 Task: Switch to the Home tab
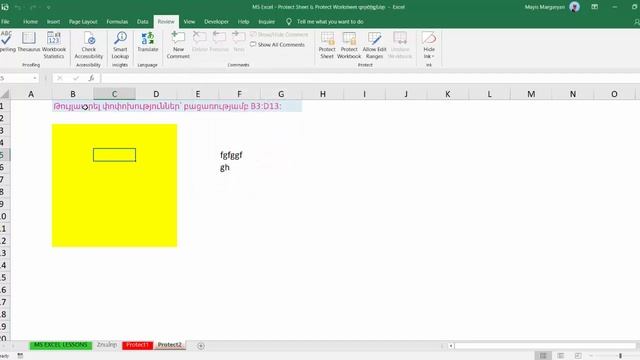point(30,22)
